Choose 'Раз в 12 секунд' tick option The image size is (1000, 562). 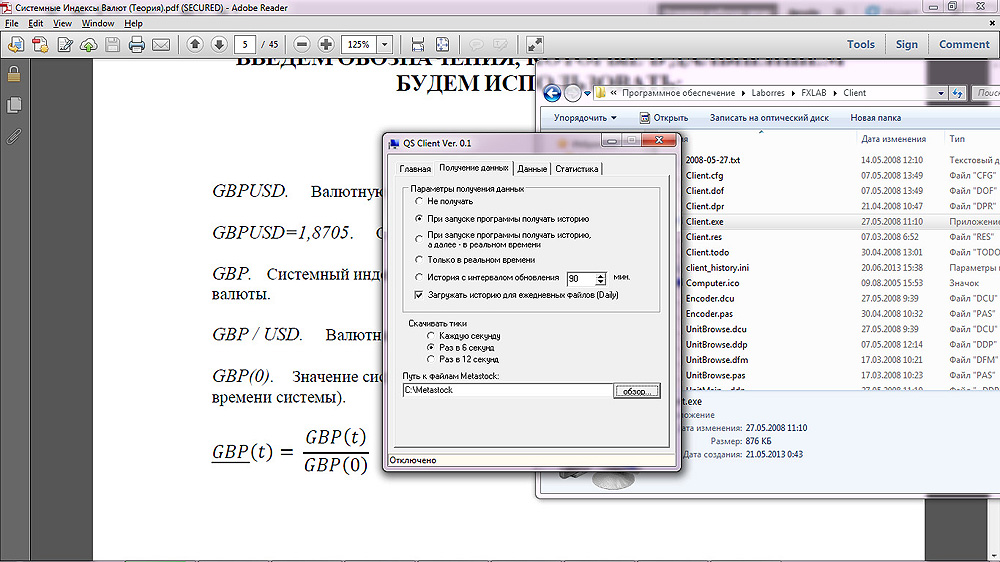coord(431,358)
